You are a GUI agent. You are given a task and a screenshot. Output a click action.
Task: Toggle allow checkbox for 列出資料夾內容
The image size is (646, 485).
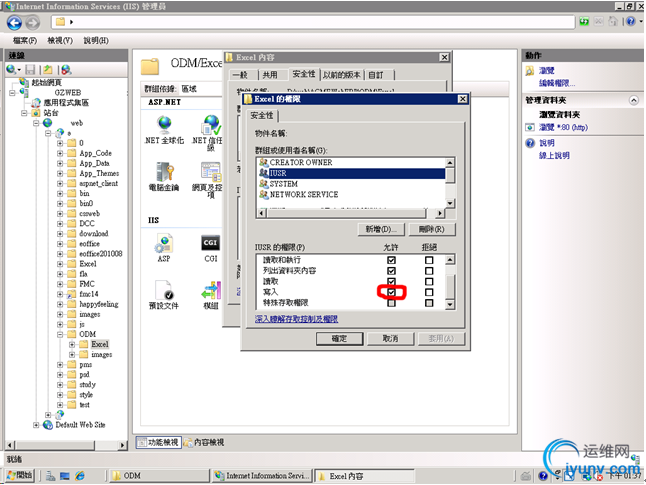pos(391,271)
